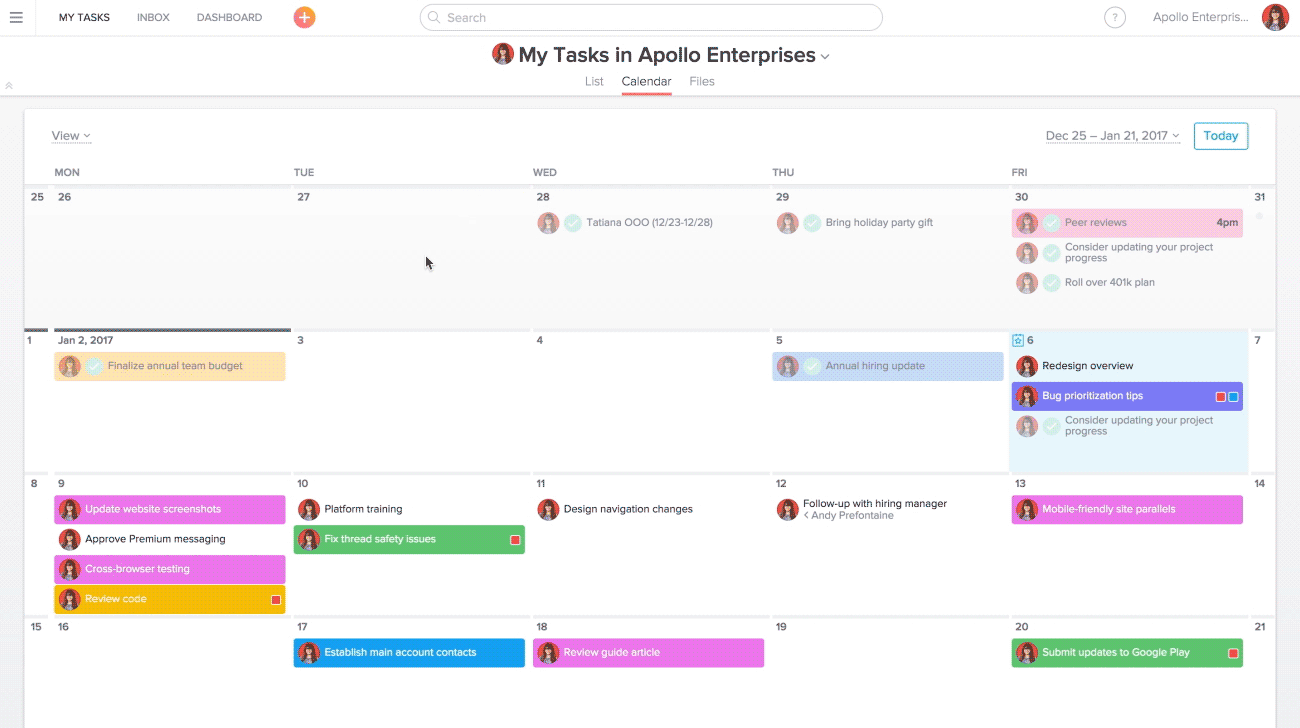Open the Bug prioritization tips task card
Screen dimensions: 1300x728
pyautogui.click(x=1127, y=396)
